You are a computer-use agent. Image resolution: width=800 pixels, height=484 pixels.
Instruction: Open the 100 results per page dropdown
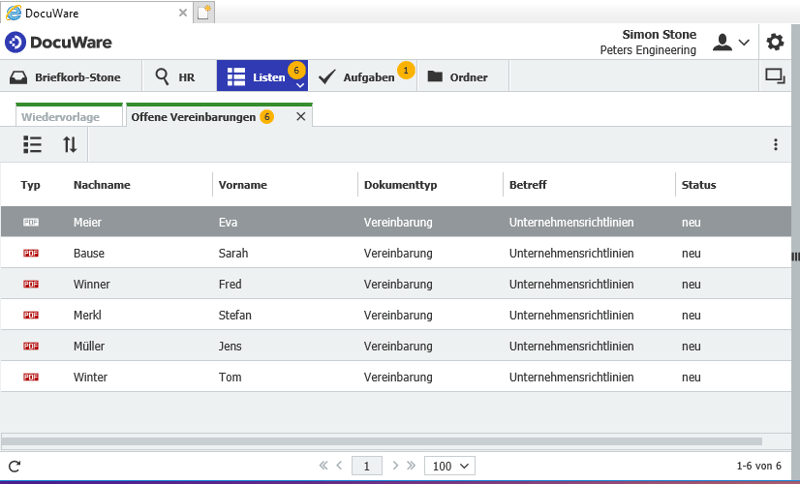point(449,466)
